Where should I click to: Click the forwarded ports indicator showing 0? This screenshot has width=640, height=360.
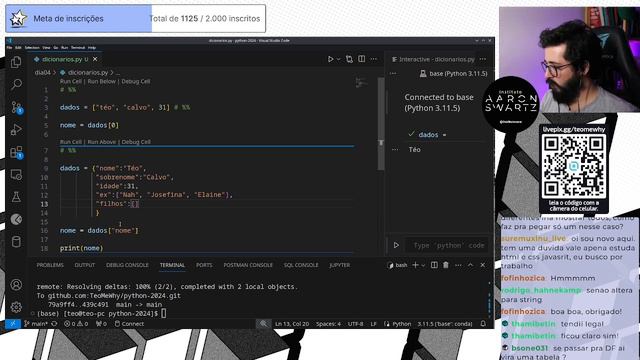[x=101, y=324]
